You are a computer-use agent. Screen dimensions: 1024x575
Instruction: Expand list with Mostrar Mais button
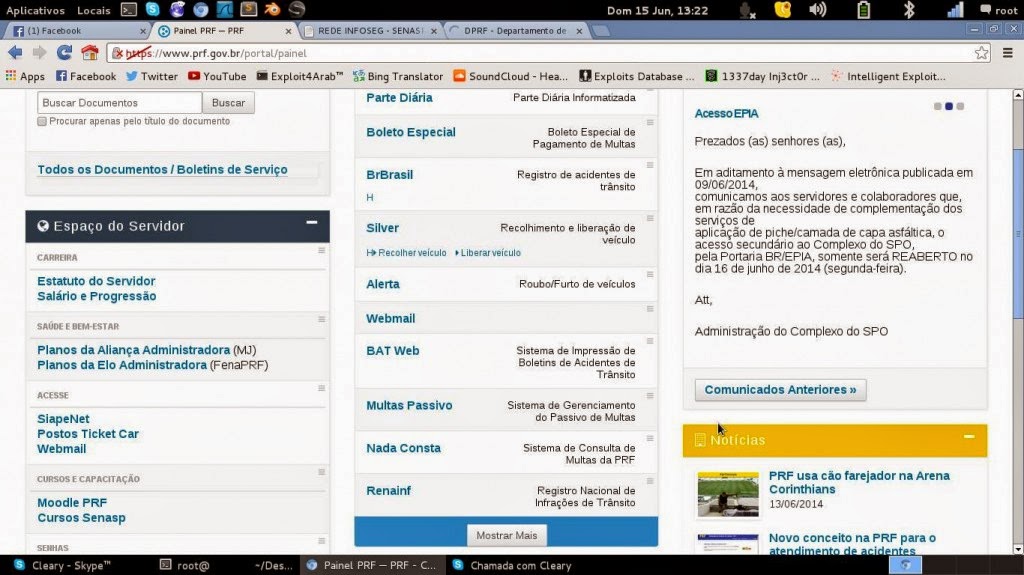[x=506, y=535]
